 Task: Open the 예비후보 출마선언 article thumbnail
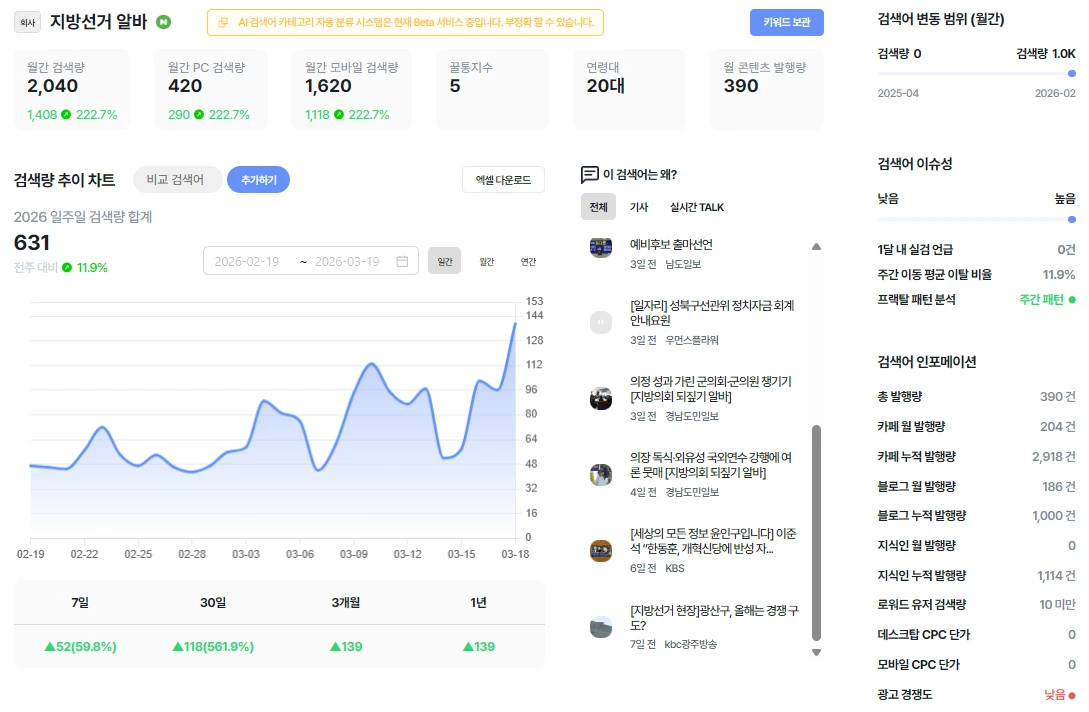601,247
